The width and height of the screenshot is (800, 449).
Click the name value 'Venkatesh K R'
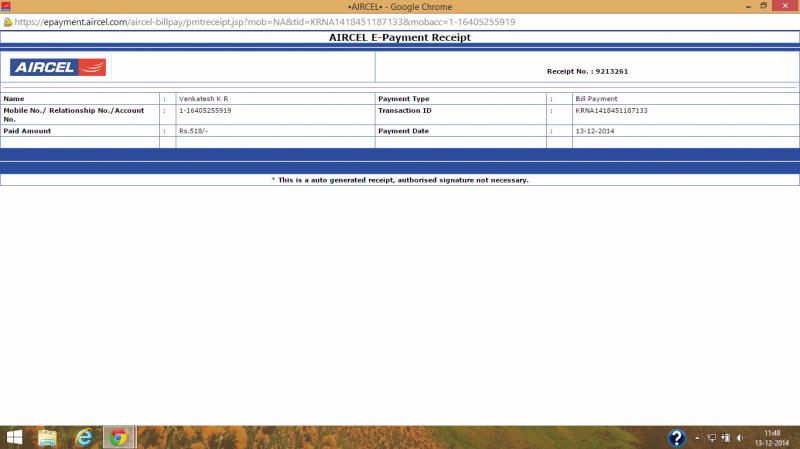[204, 98]
